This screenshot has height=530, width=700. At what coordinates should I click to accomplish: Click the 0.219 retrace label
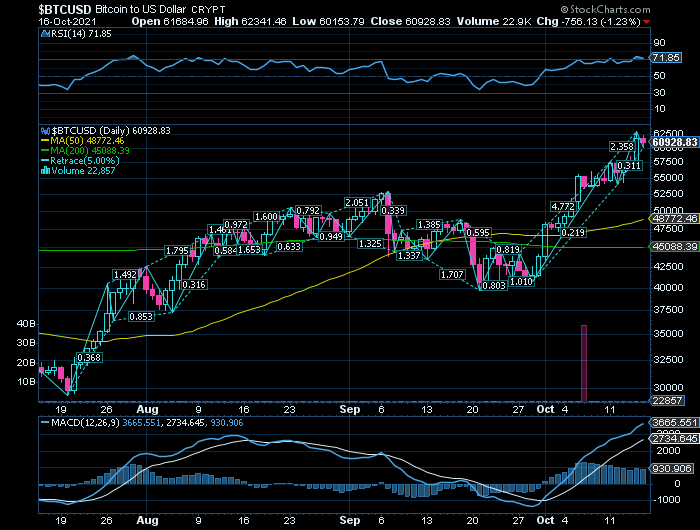[573, 233]
